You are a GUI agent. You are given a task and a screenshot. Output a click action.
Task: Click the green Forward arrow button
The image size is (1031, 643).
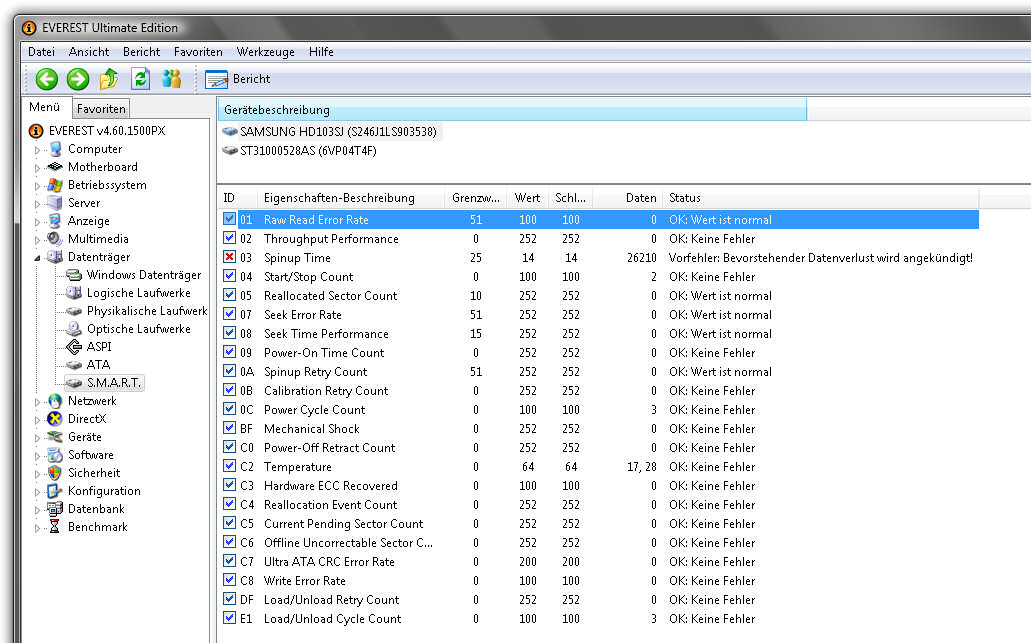(78, 80)
